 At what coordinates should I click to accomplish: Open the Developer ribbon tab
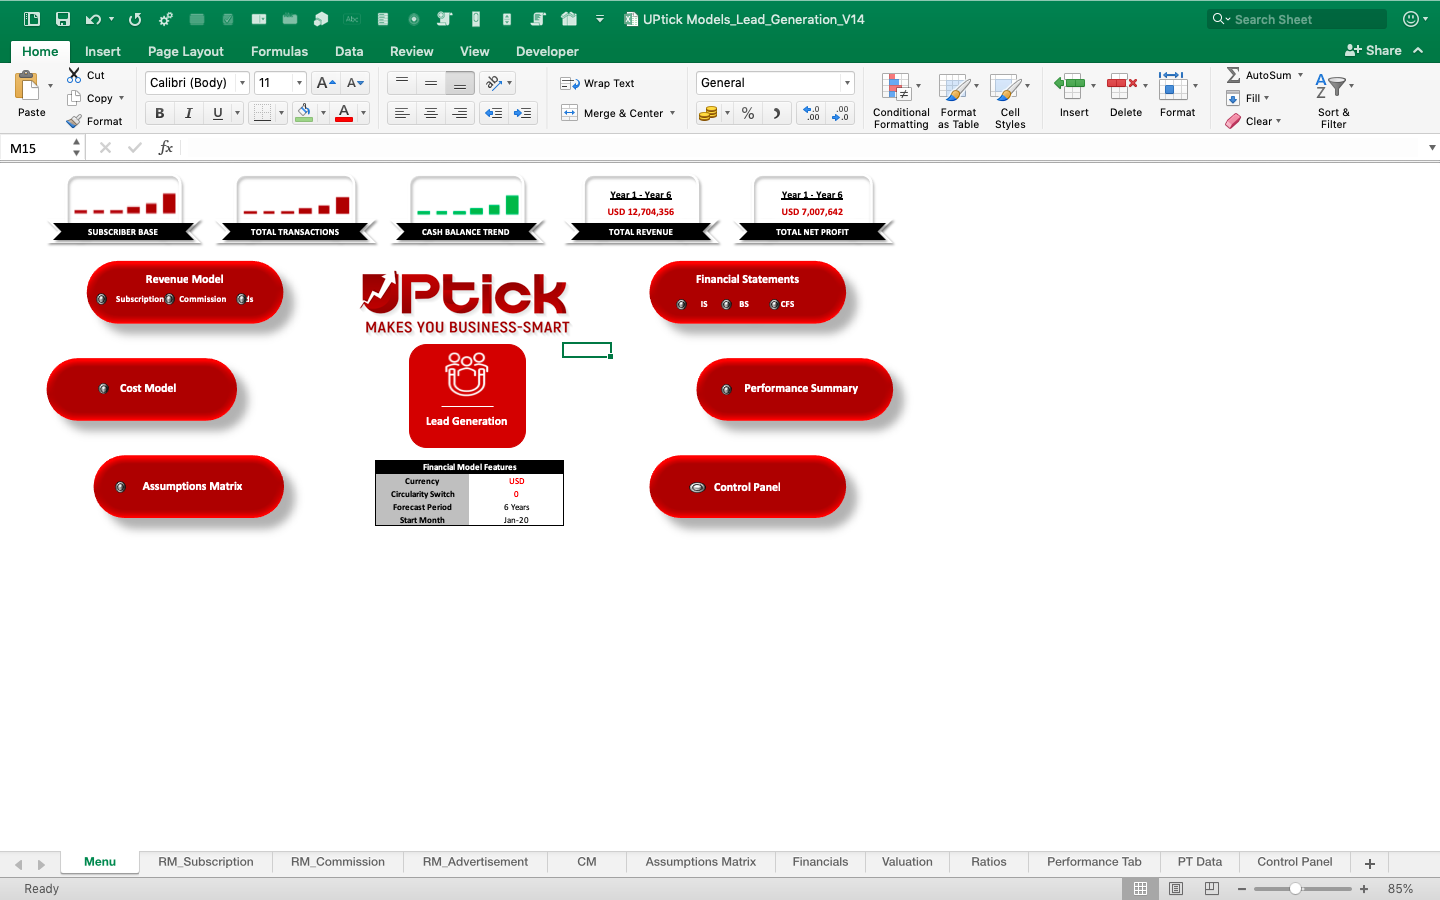coord(547,51)
